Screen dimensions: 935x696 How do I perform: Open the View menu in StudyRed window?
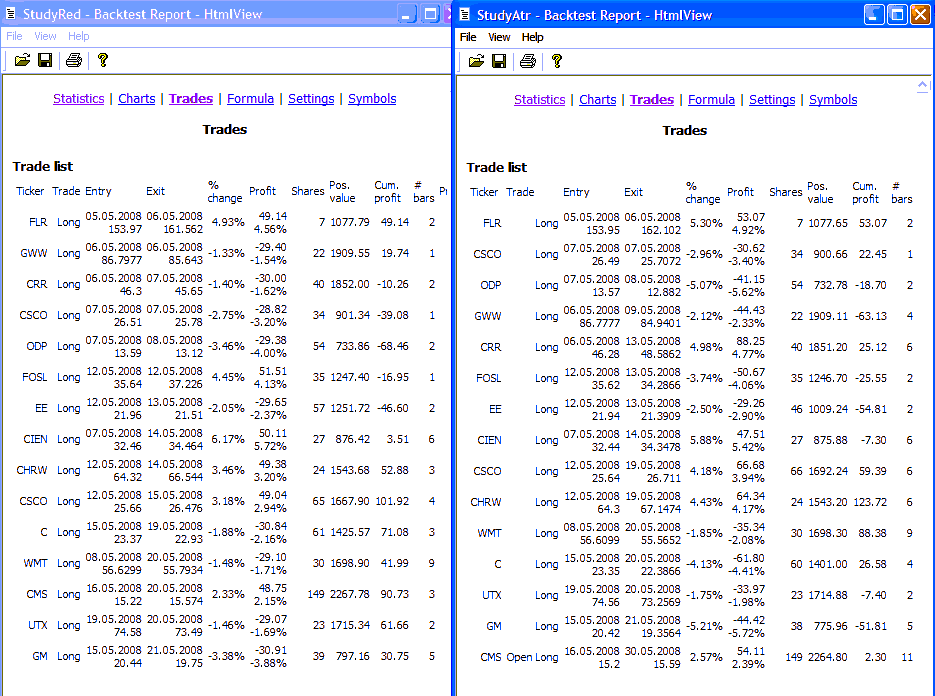(x=45, y=36)
